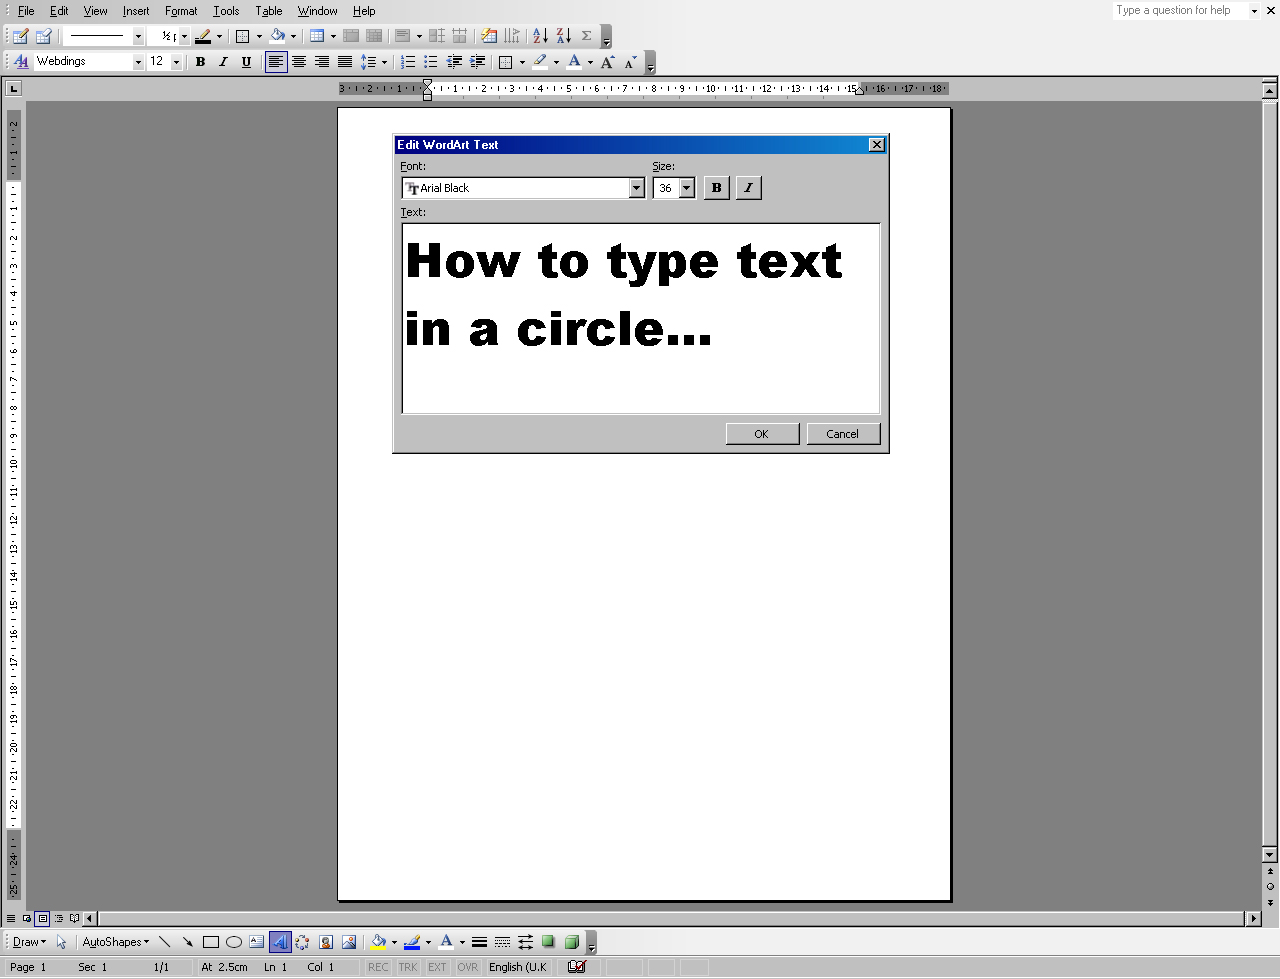Viewport: 1280px width, 979px height.
Task: Click the WordArt text input area
Action: [x=641, y=318]
